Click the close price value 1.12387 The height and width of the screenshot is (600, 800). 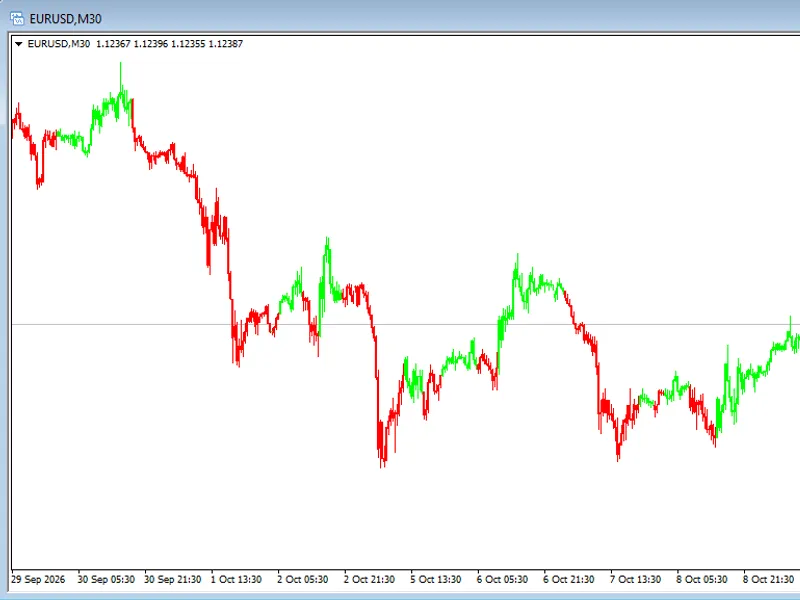(226, 44)
